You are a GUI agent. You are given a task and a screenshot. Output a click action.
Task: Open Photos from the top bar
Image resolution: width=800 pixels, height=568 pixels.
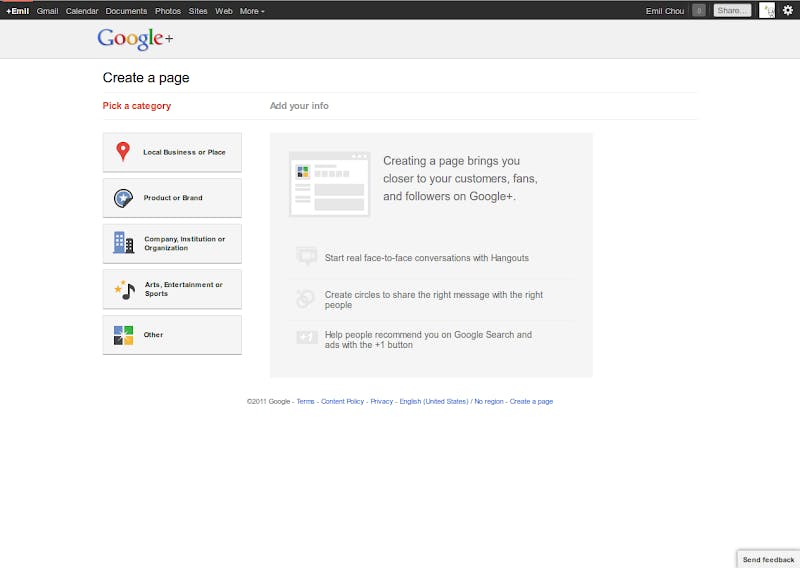click(x=168, y=11)
